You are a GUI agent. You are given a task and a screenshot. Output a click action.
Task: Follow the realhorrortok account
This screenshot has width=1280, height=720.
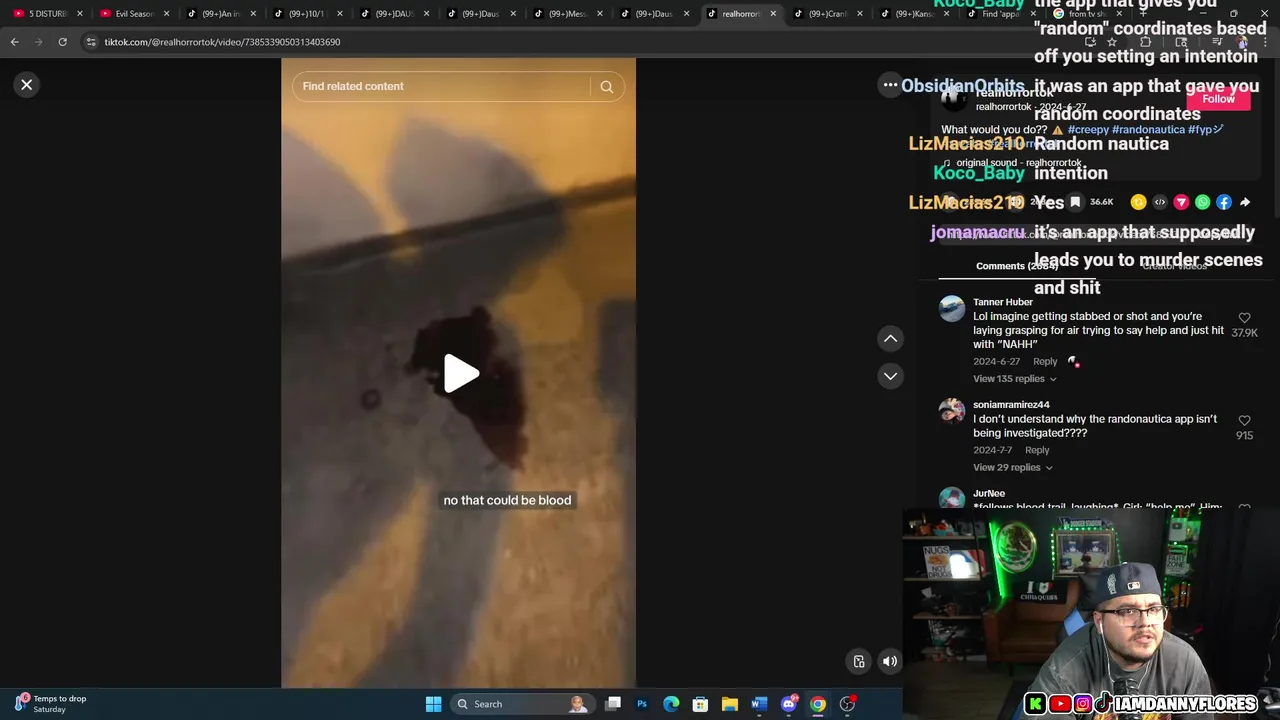[x=1218, y=99]
